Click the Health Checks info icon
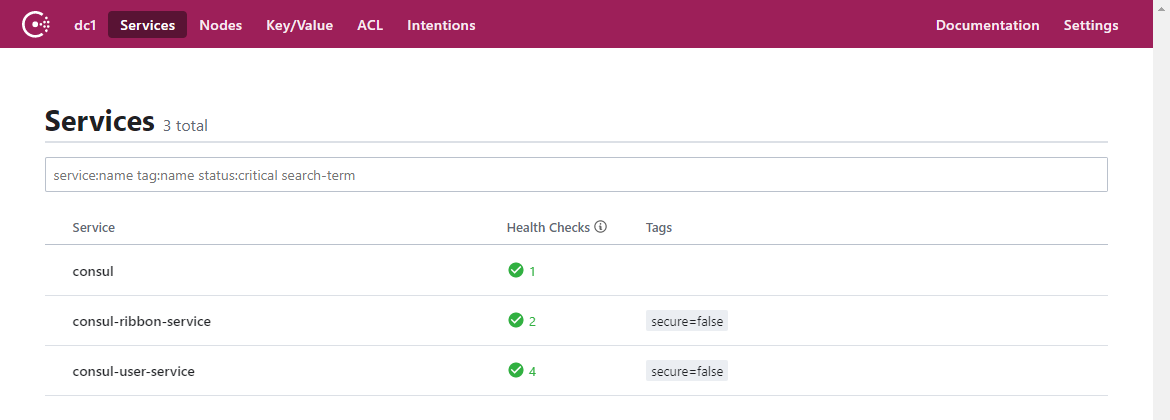1170x420 pixels. tap(601, 227)
